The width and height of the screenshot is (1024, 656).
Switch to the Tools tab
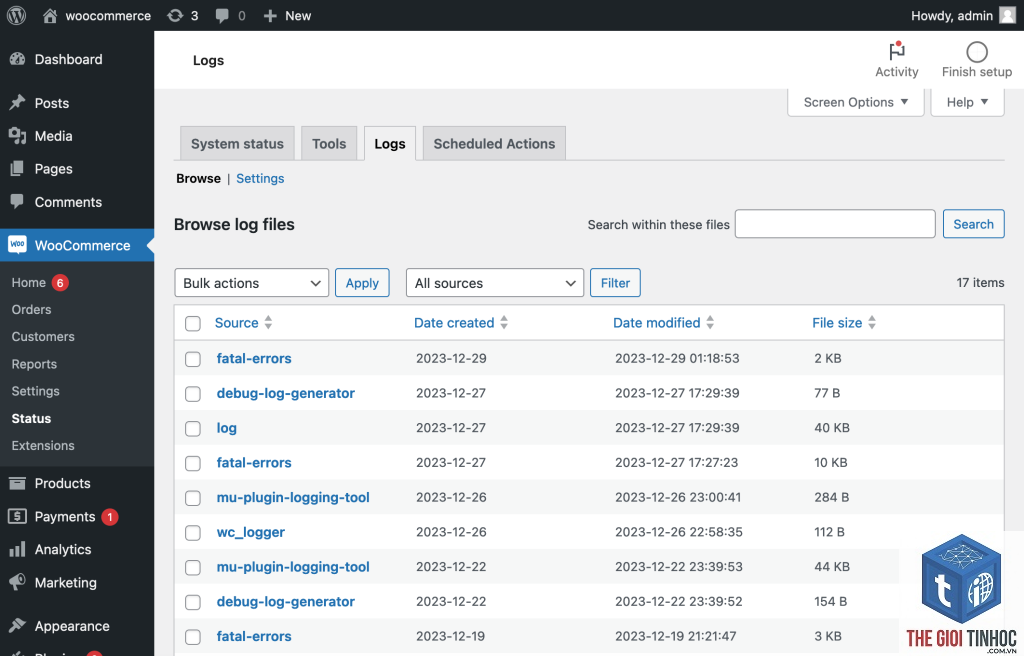pos(329,144)
